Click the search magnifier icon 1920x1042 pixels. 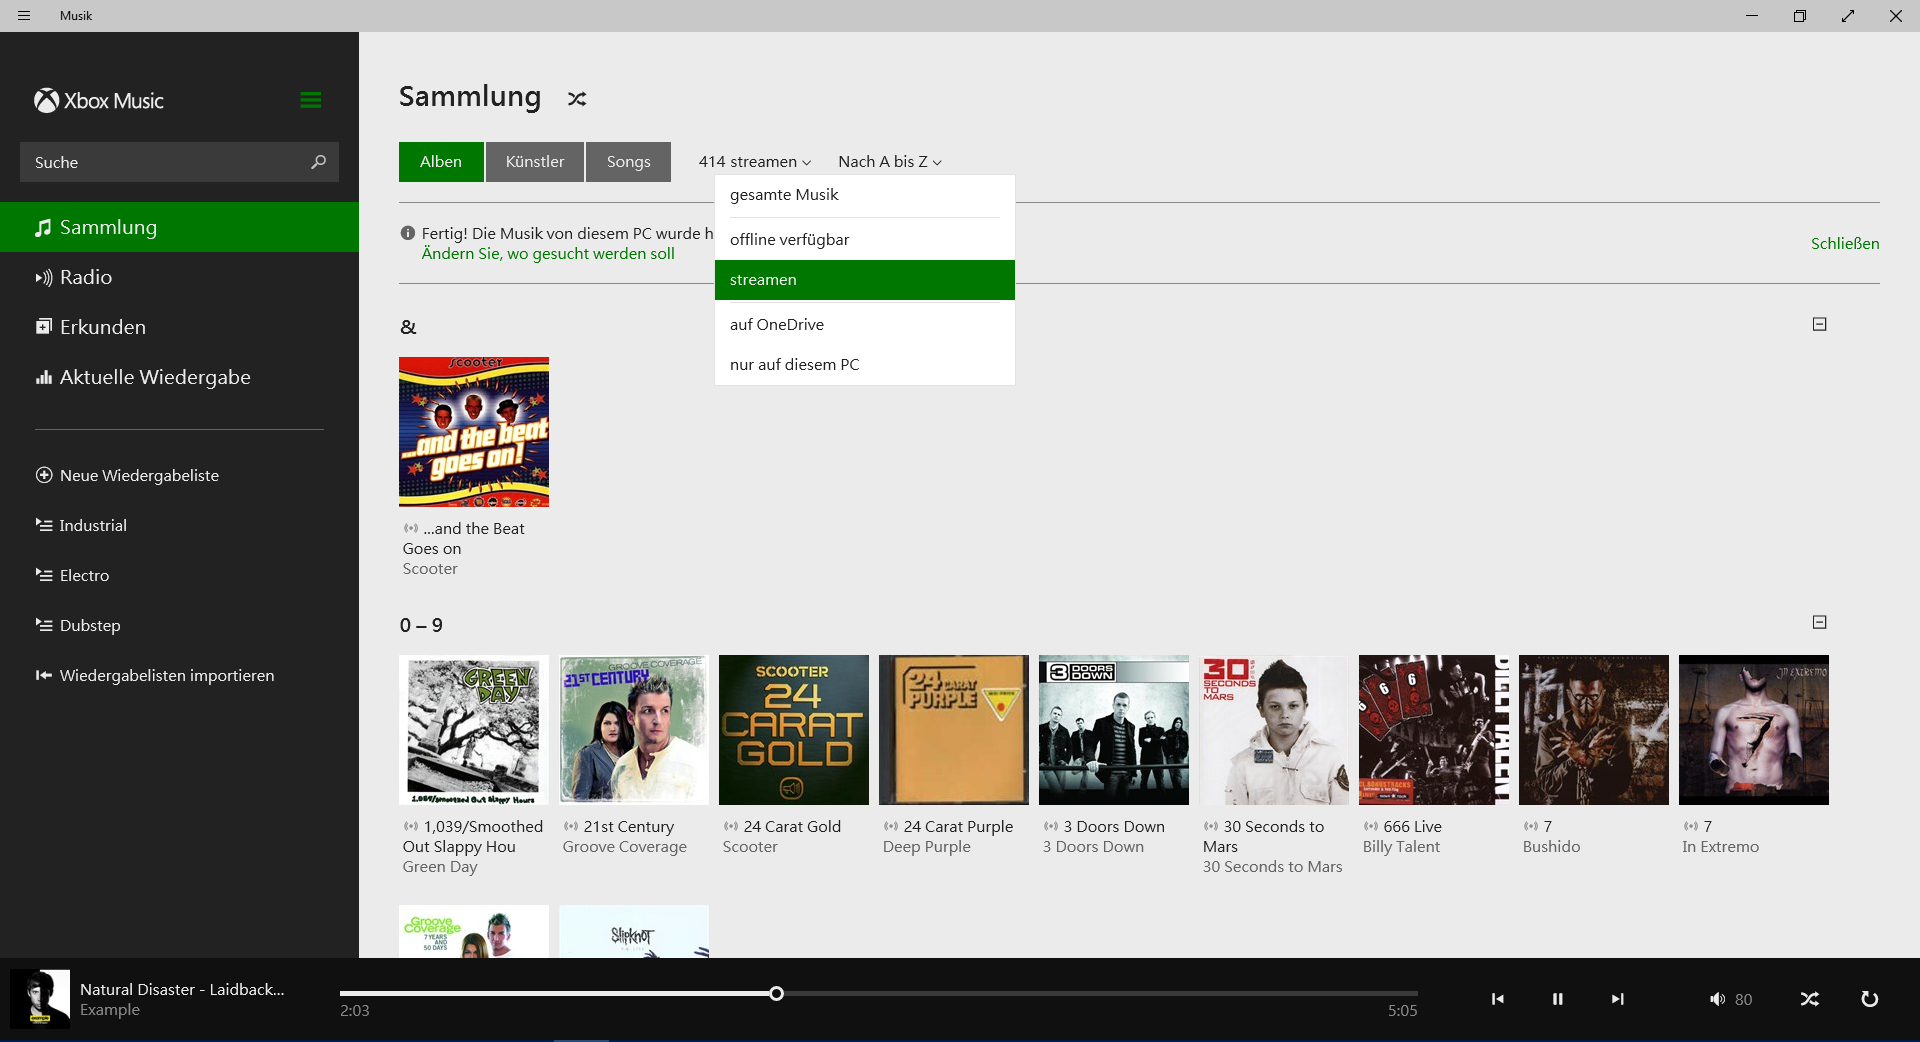coord(318,162)
